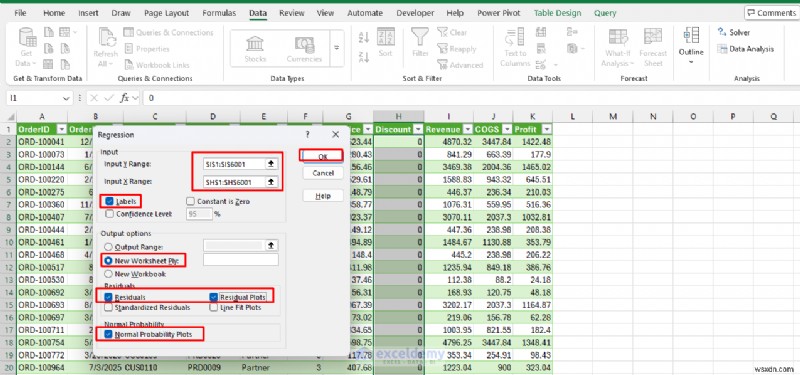Select the New Workbook option
Viewport: 800px width, 375px height.
tap(109, 274)
